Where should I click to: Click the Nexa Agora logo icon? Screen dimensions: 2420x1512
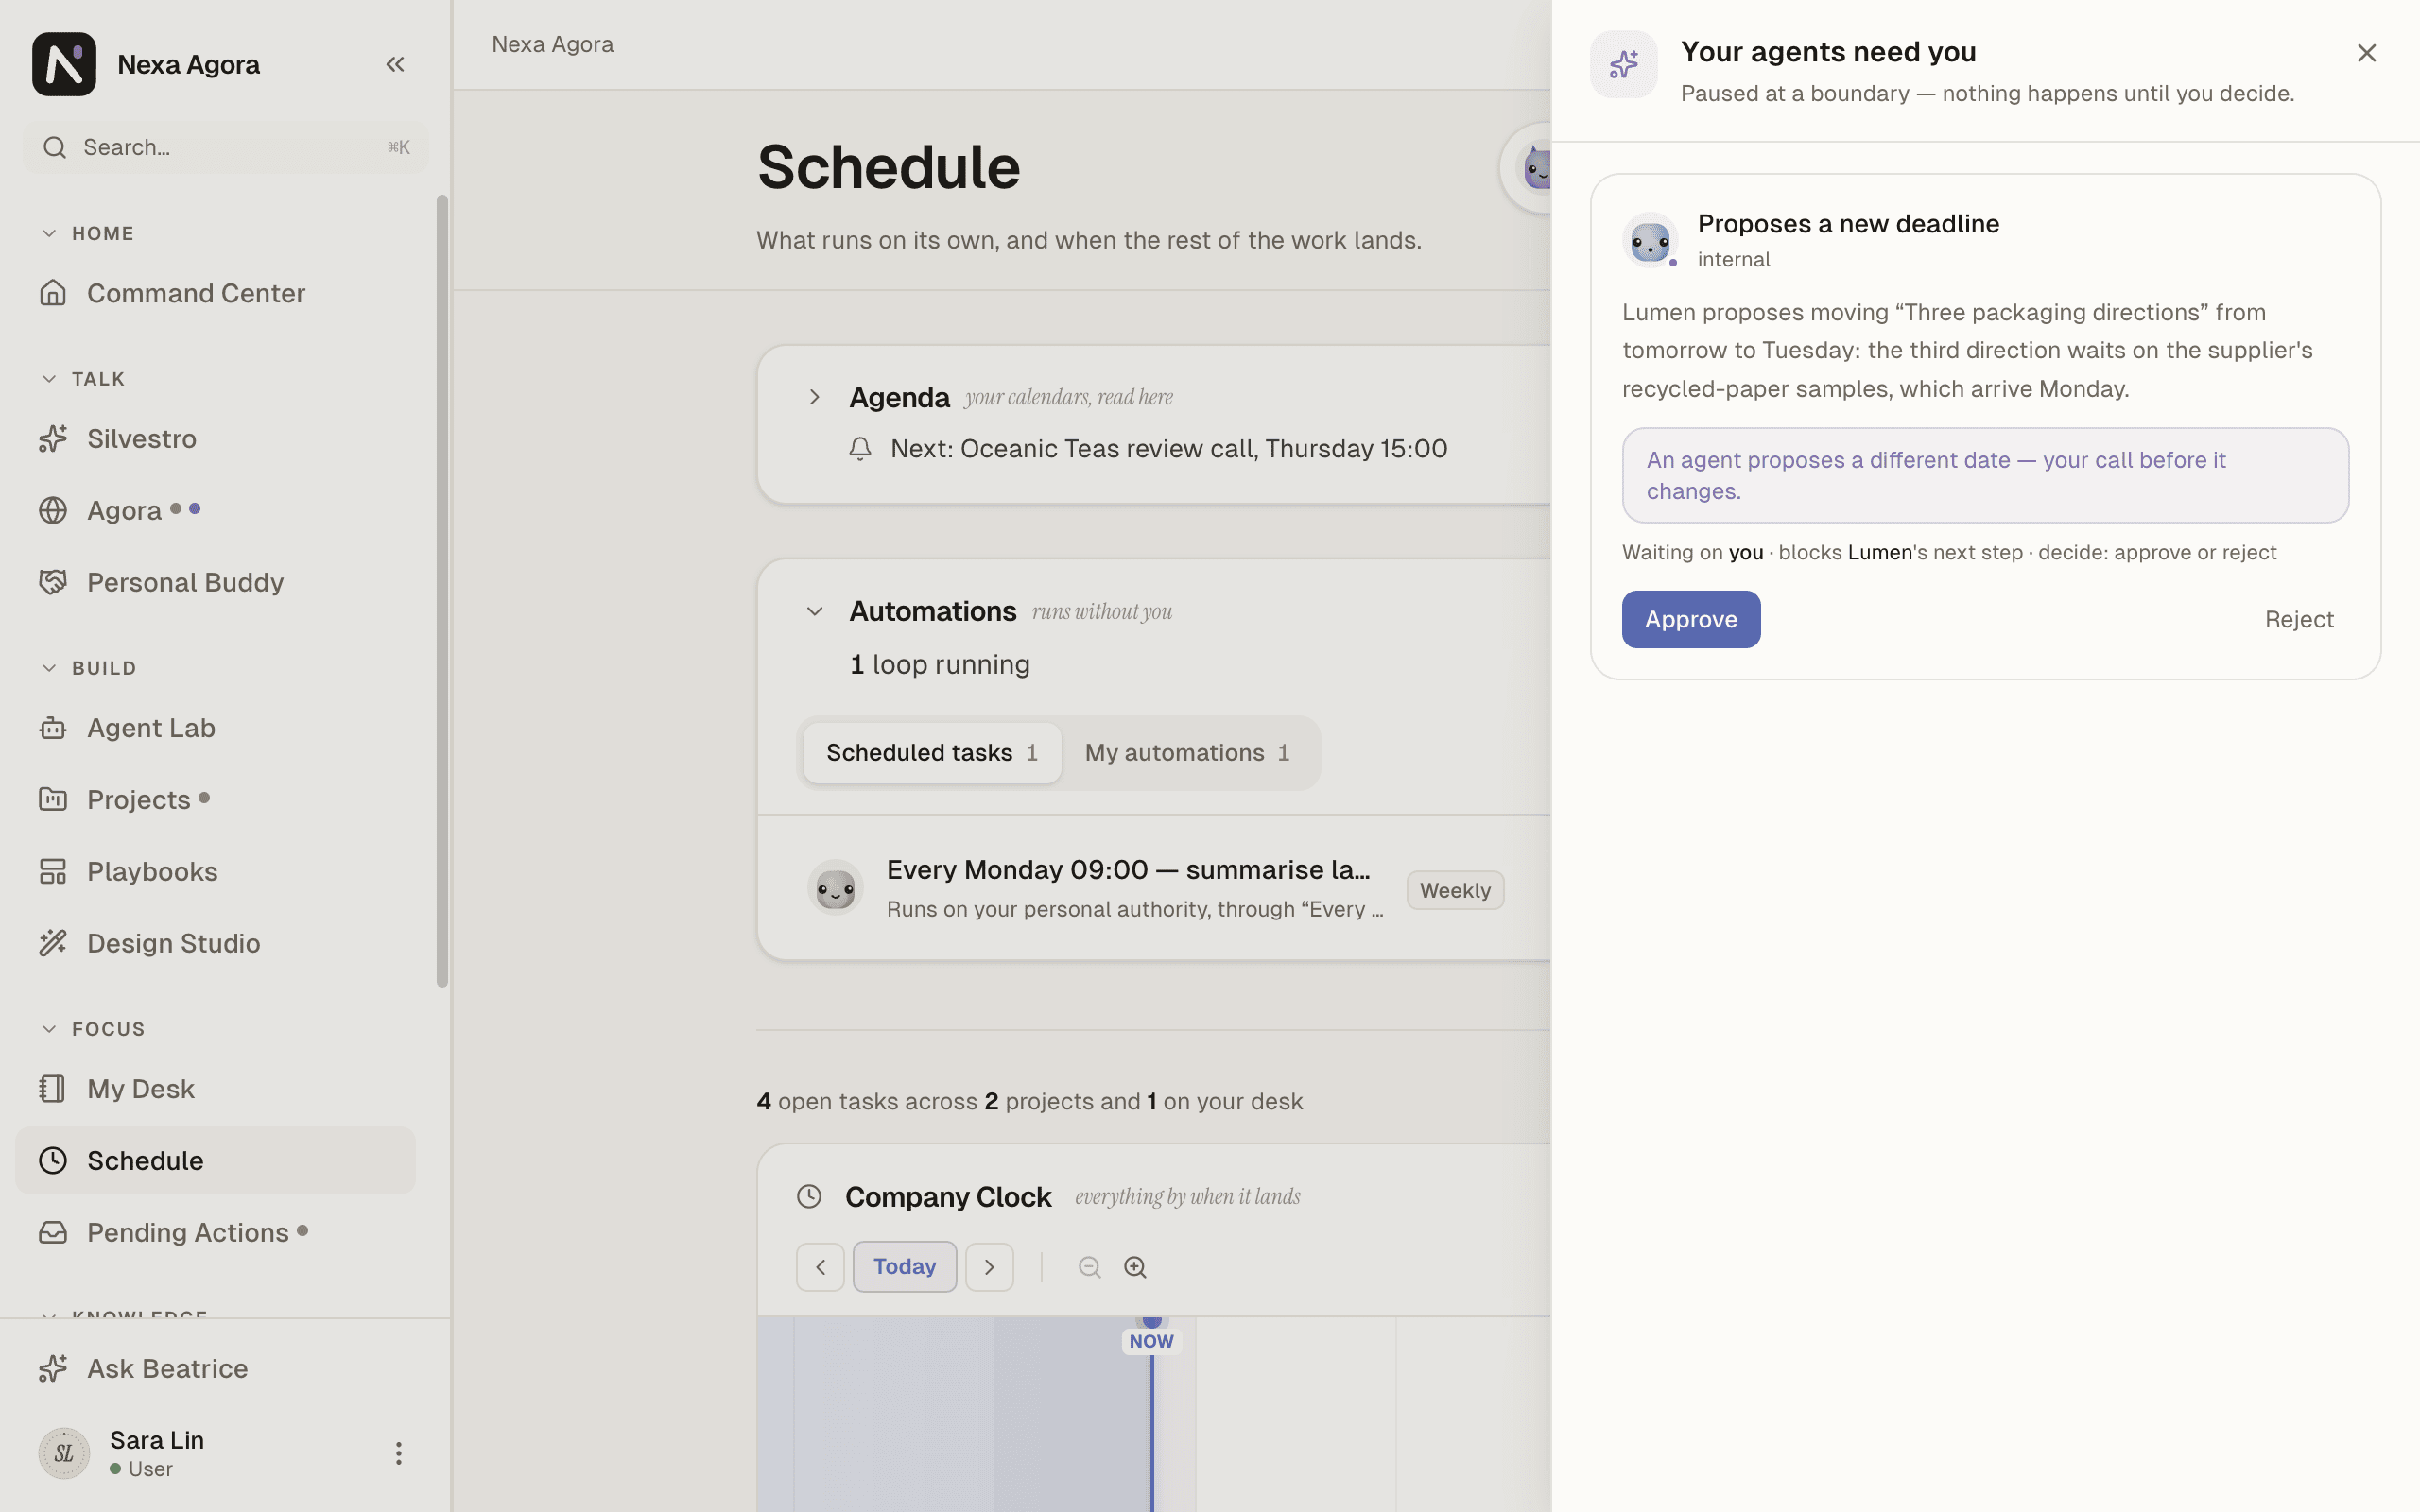click(64, 64)
